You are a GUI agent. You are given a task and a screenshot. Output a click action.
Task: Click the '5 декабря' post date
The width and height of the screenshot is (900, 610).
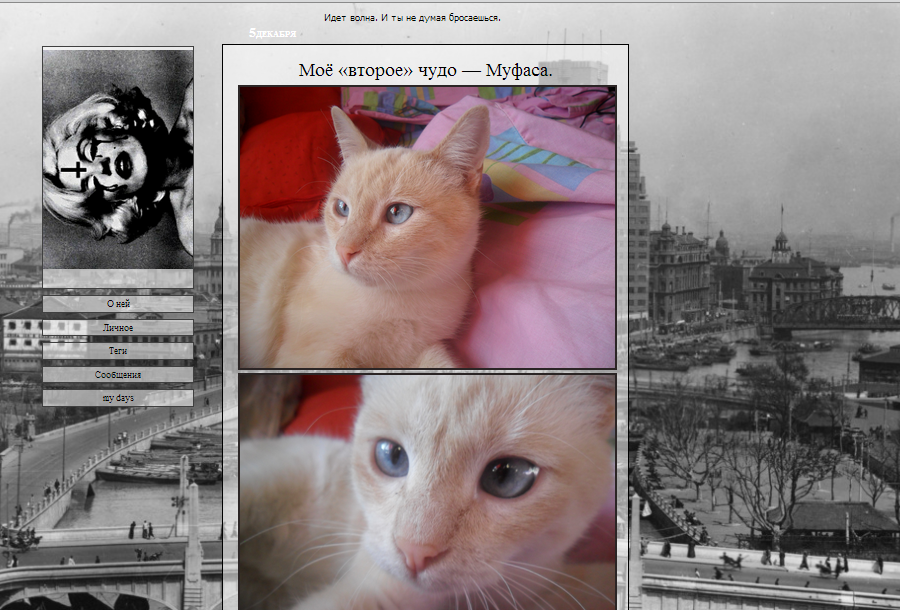click(273, 33)
